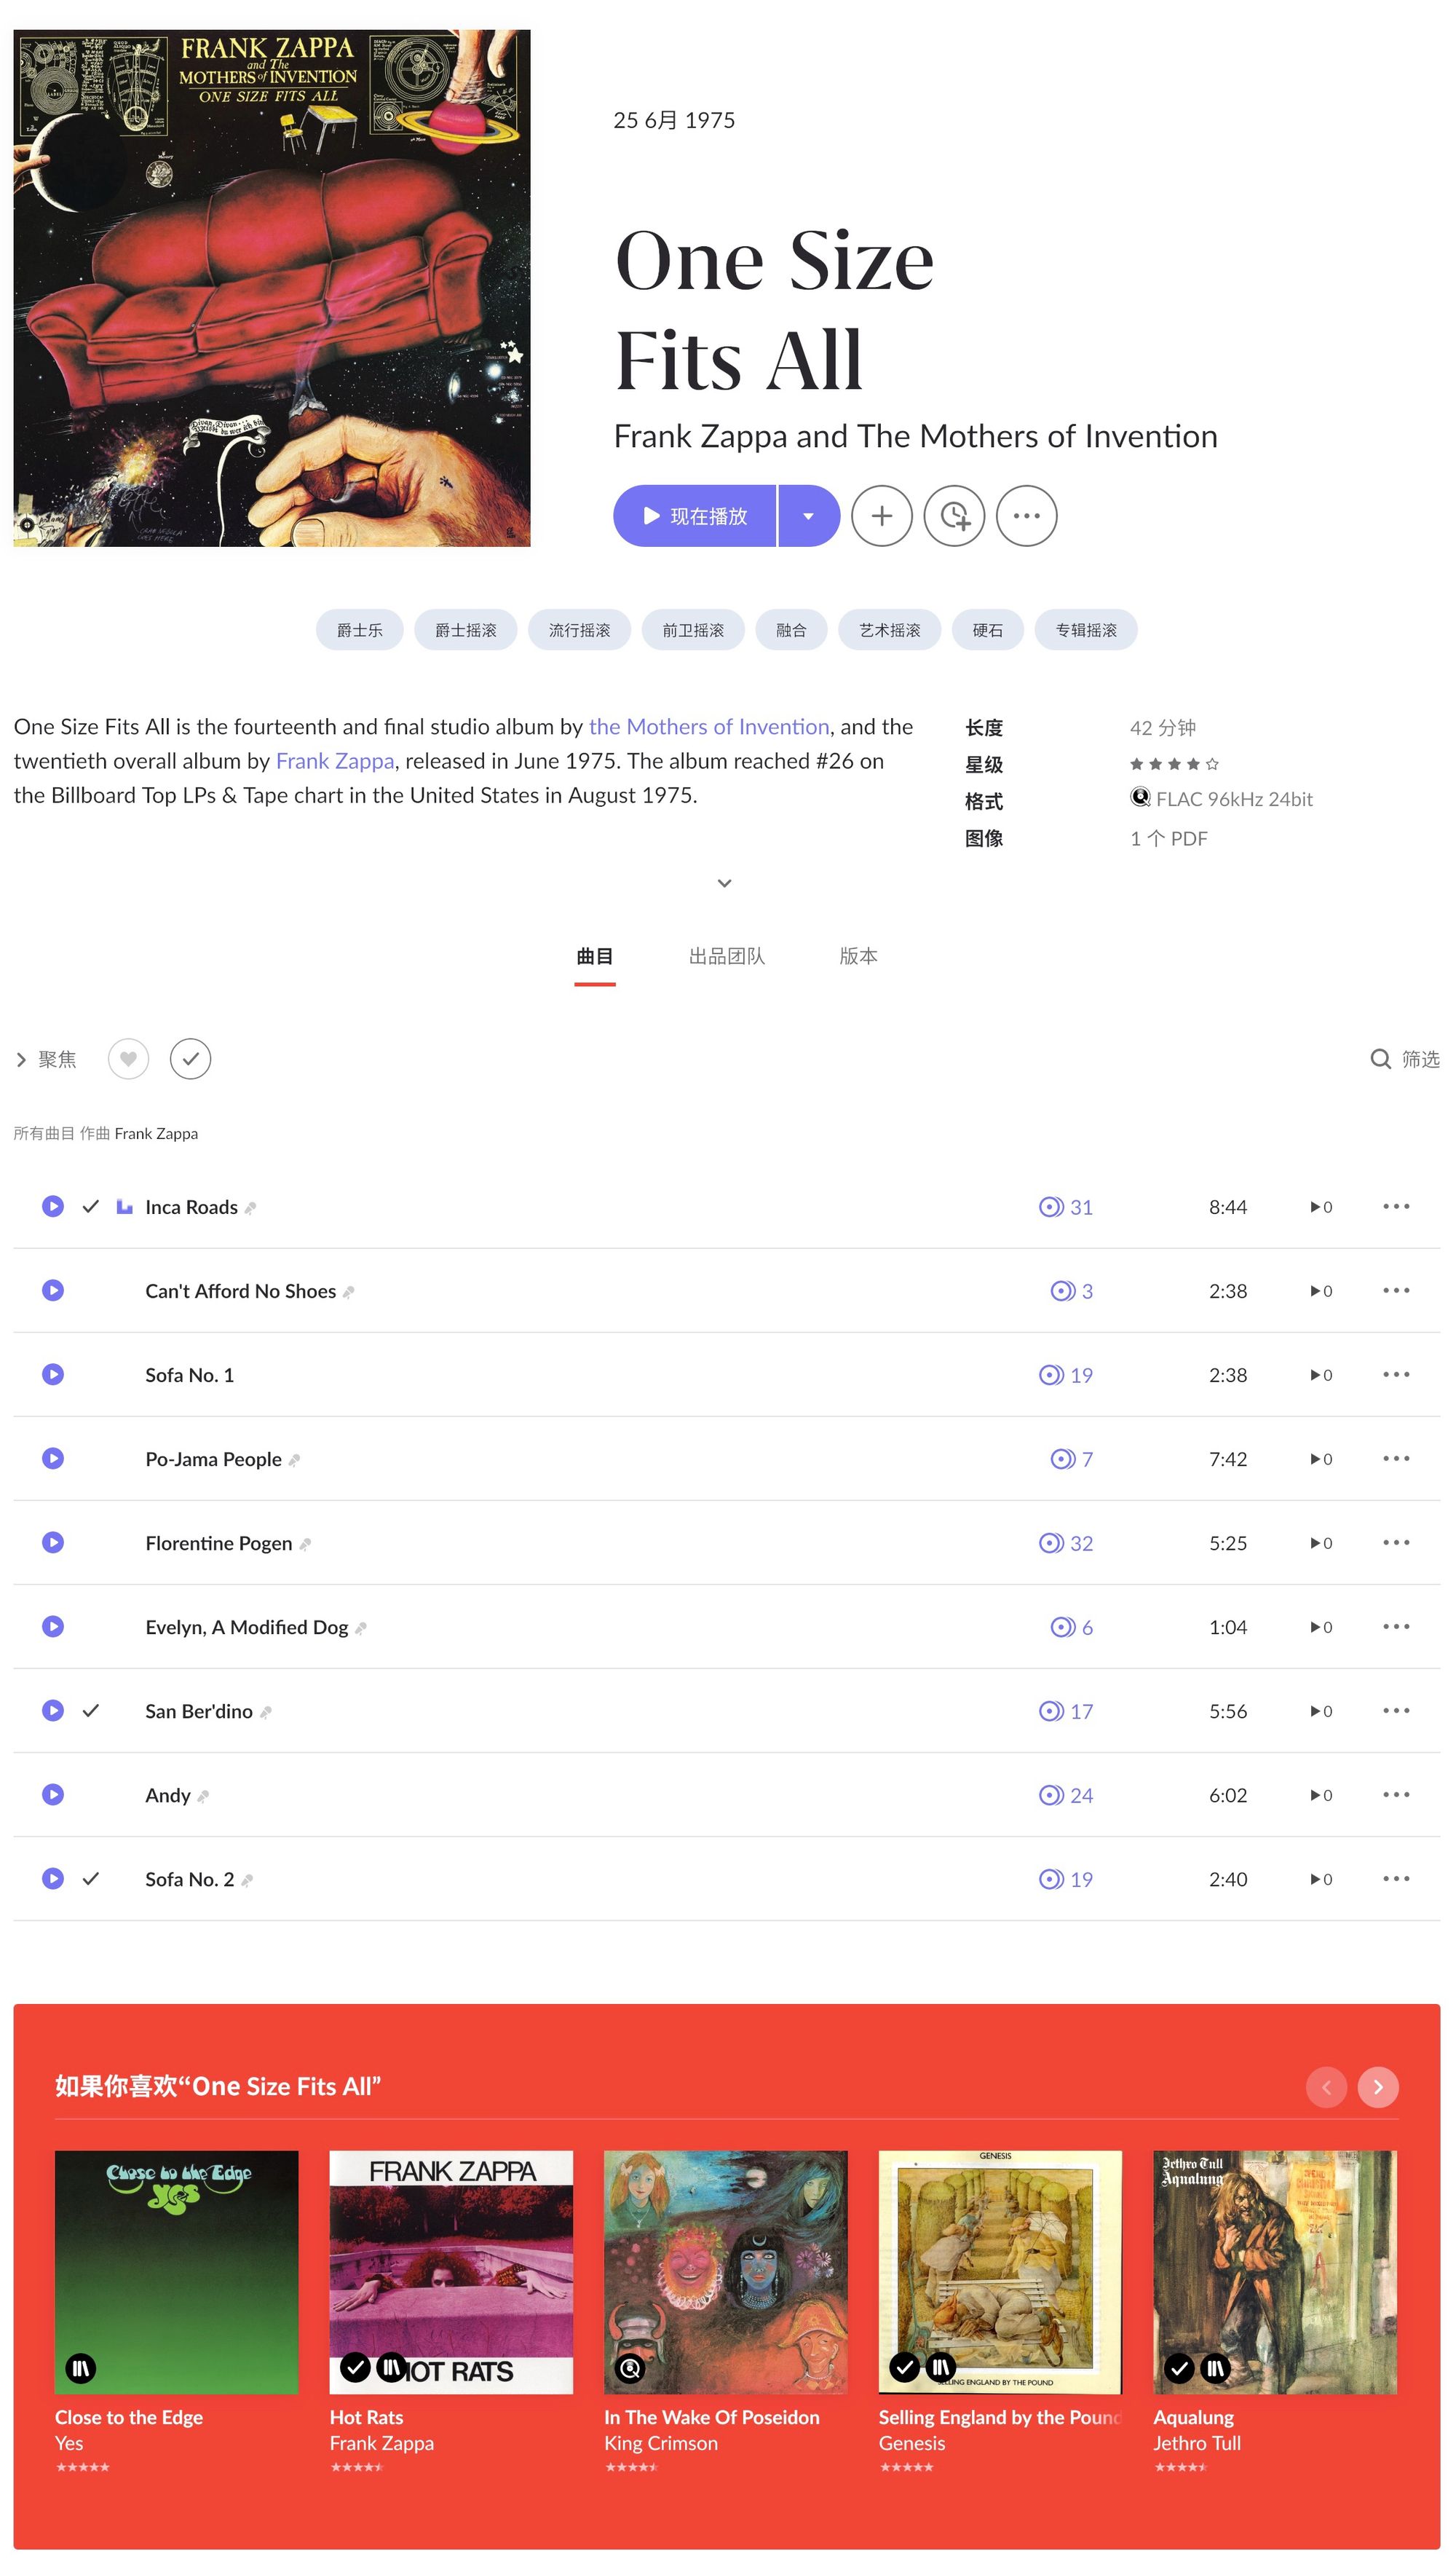
Task: Show 32 performances of Florentine Pogen
Action: pos(1066,1543)
